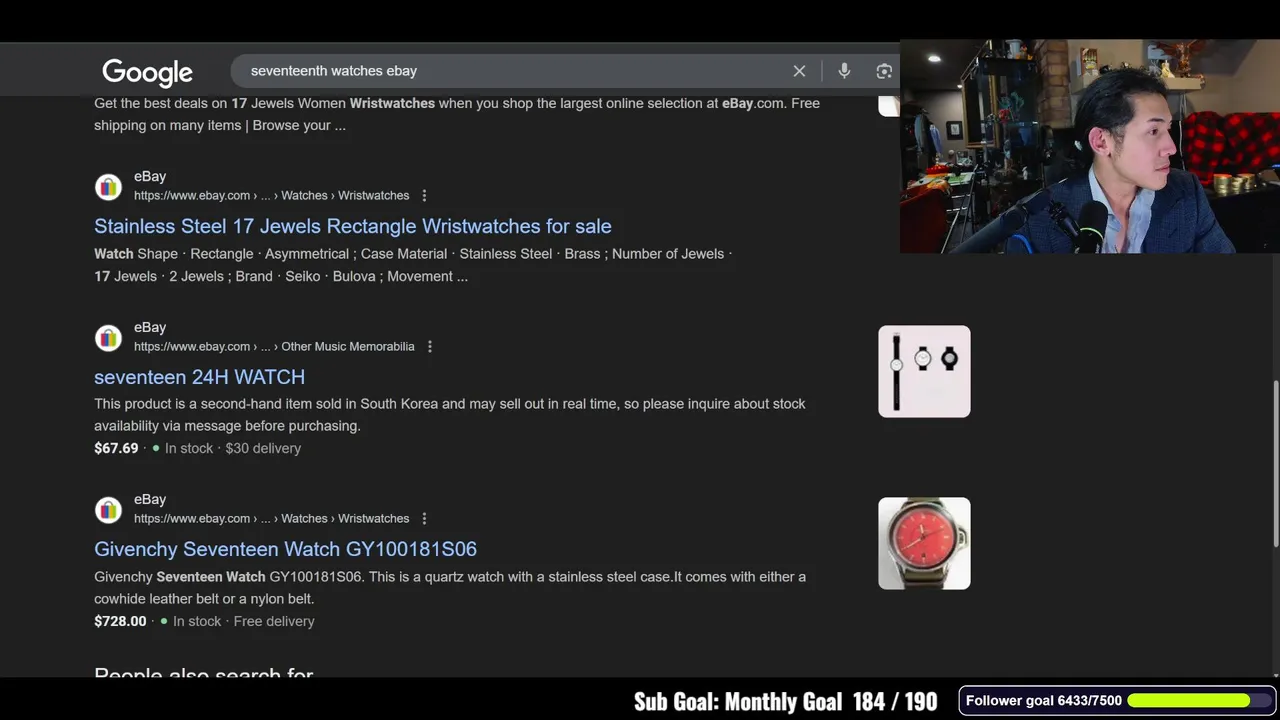Open more options for Givenchy watch result
The height and width of the screenshot is (720, 1280).
tap(424, 519)
